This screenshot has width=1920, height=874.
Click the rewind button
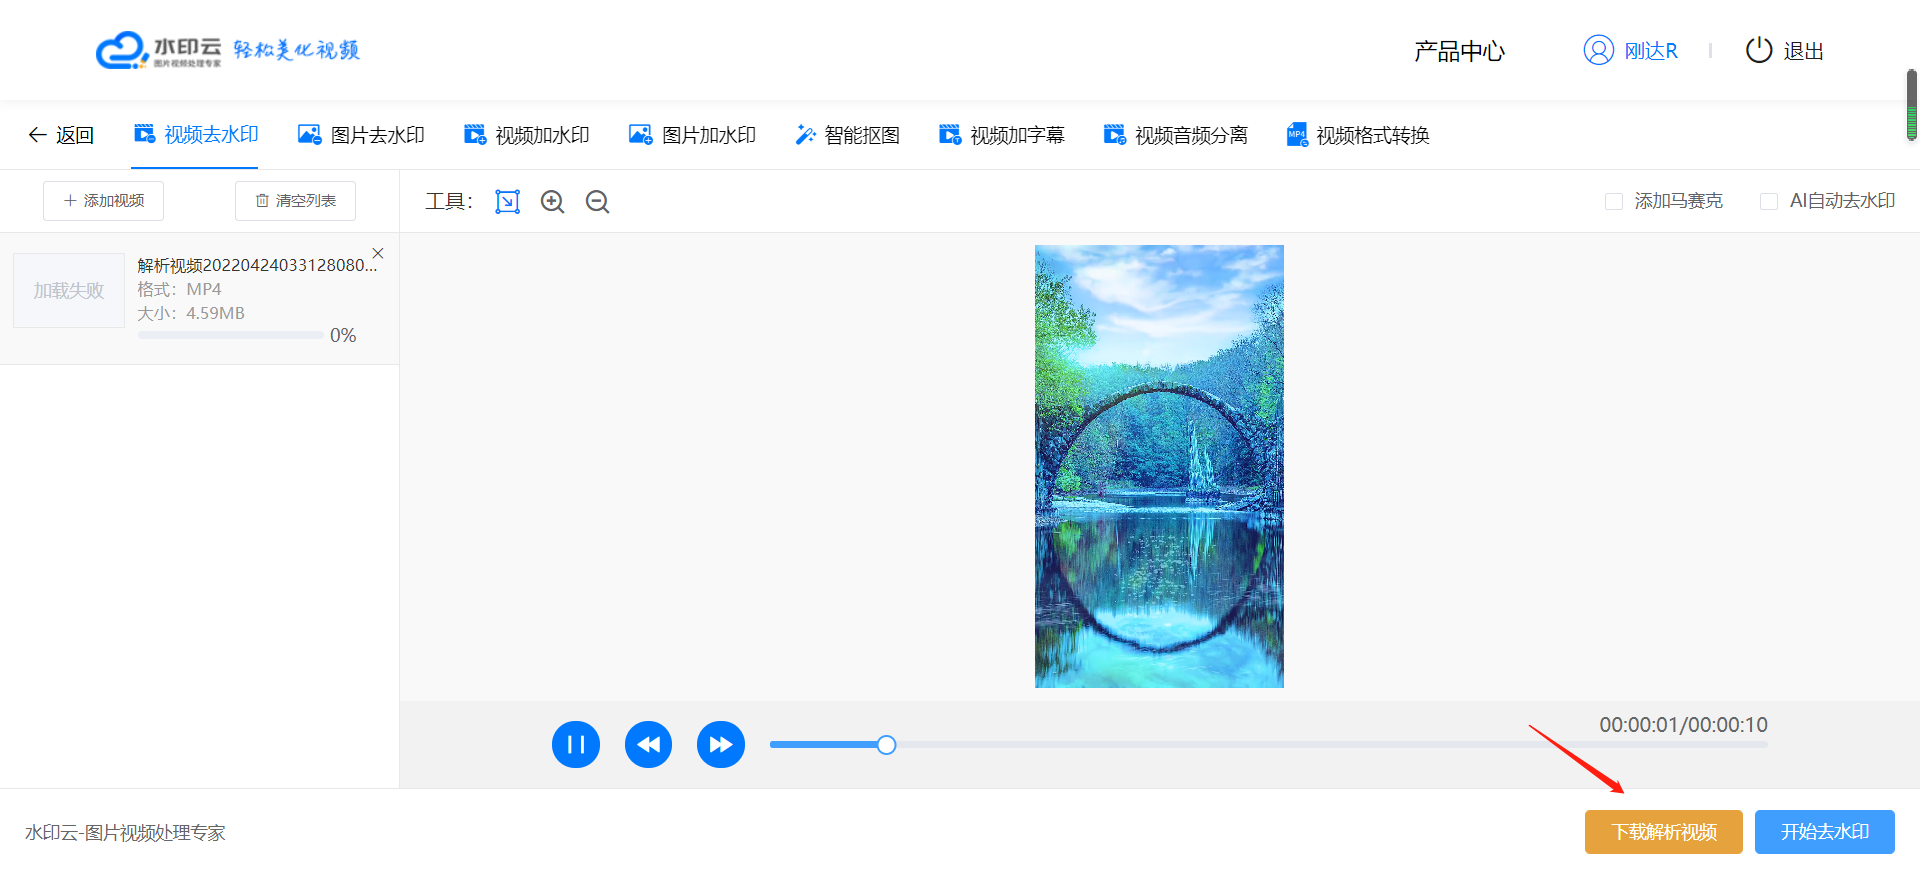[x=648, y=744]
